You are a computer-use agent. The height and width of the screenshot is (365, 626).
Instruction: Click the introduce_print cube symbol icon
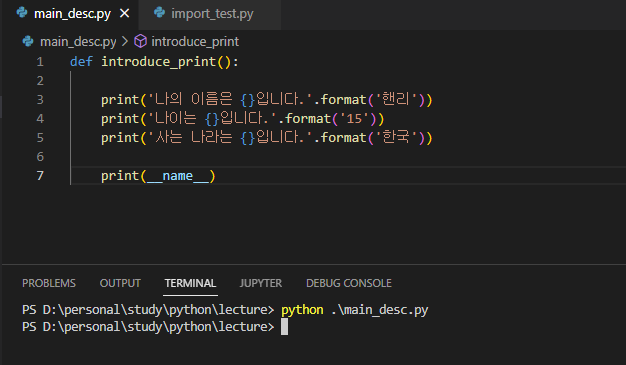140,41
